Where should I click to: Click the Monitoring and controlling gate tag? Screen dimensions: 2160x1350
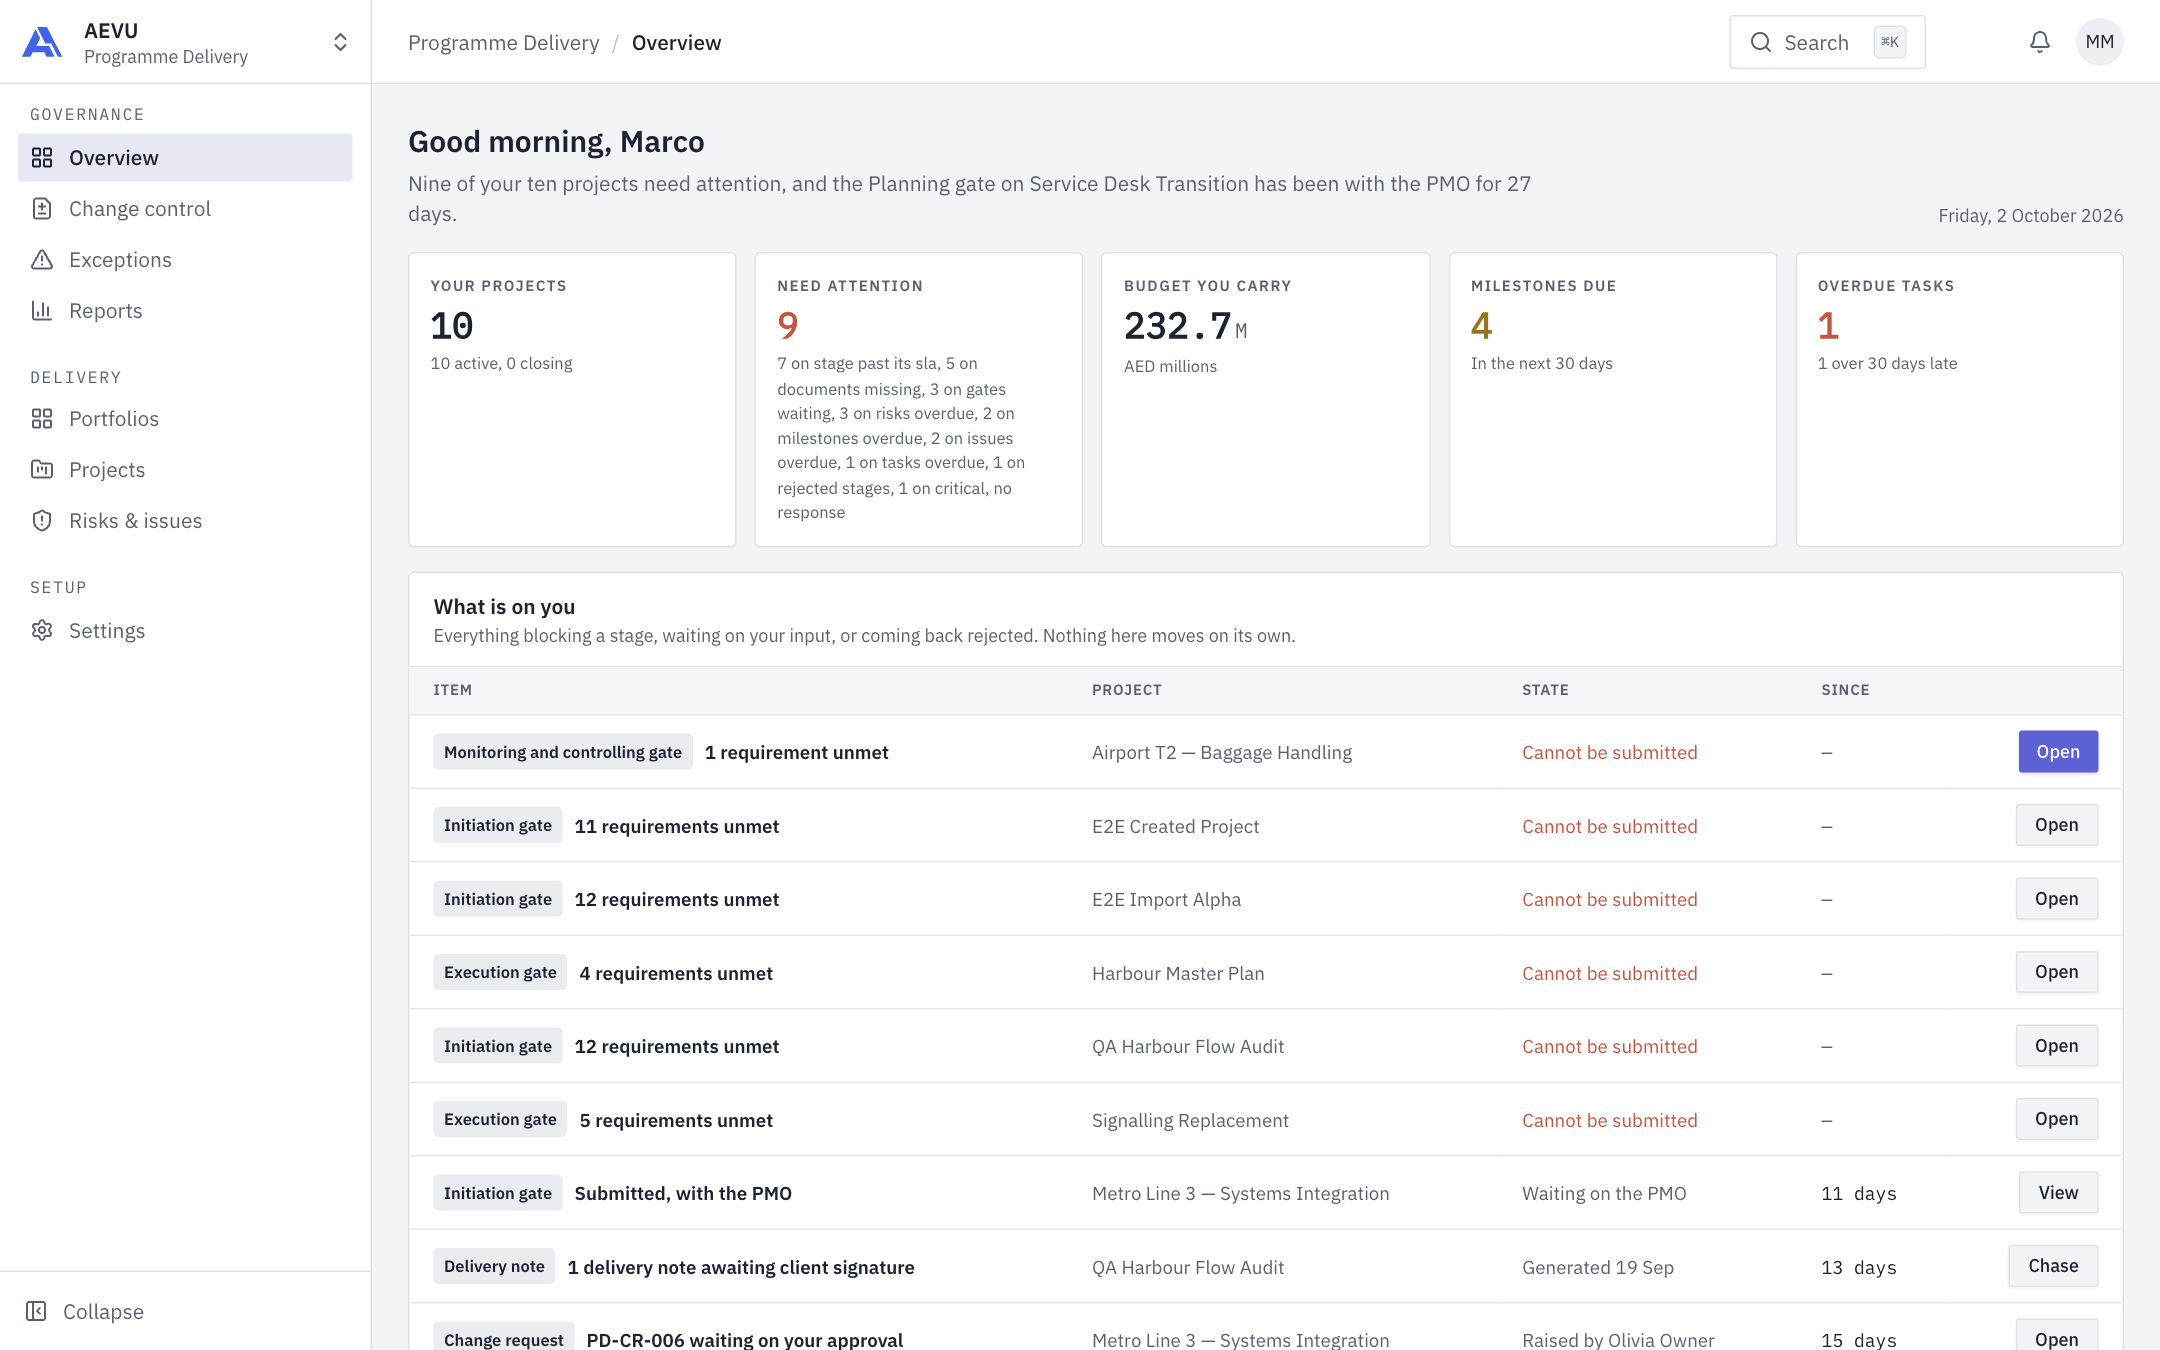click(563, 752)
